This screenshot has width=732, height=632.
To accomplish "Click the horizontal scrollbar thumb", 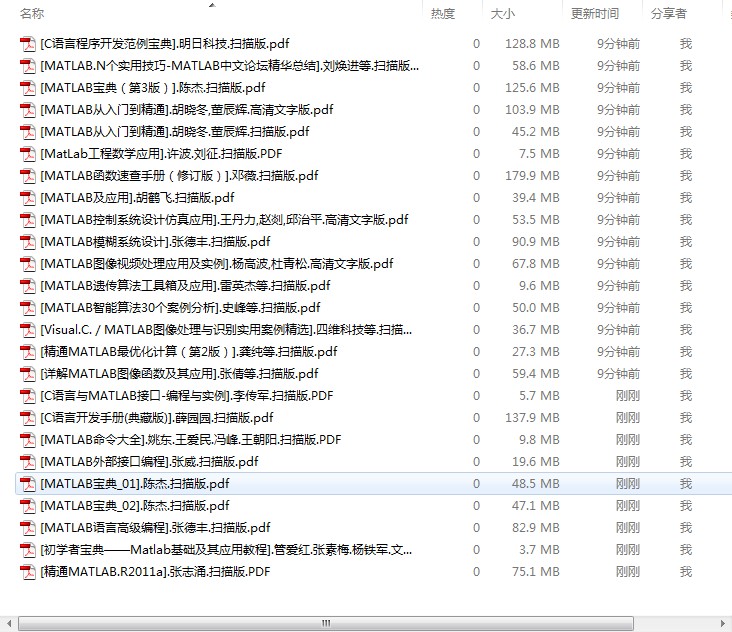I will [x=326, y=623].
